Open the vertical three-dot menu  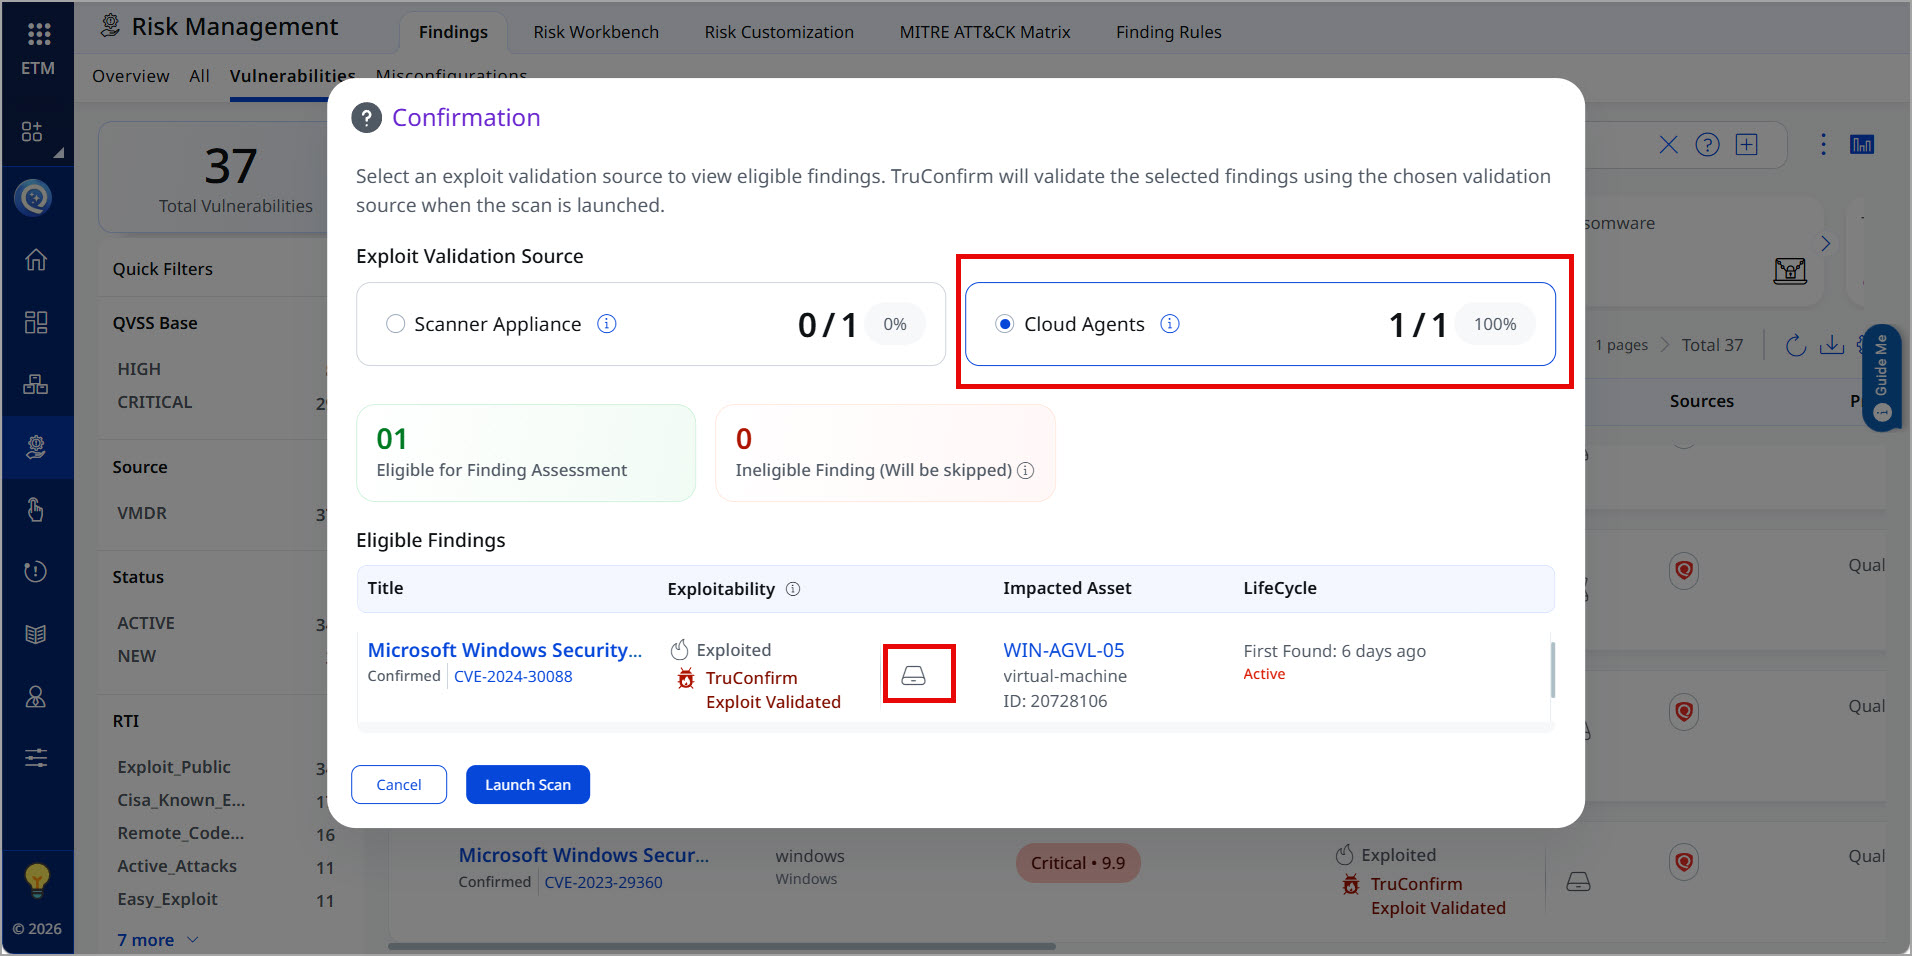[1823, 145]
